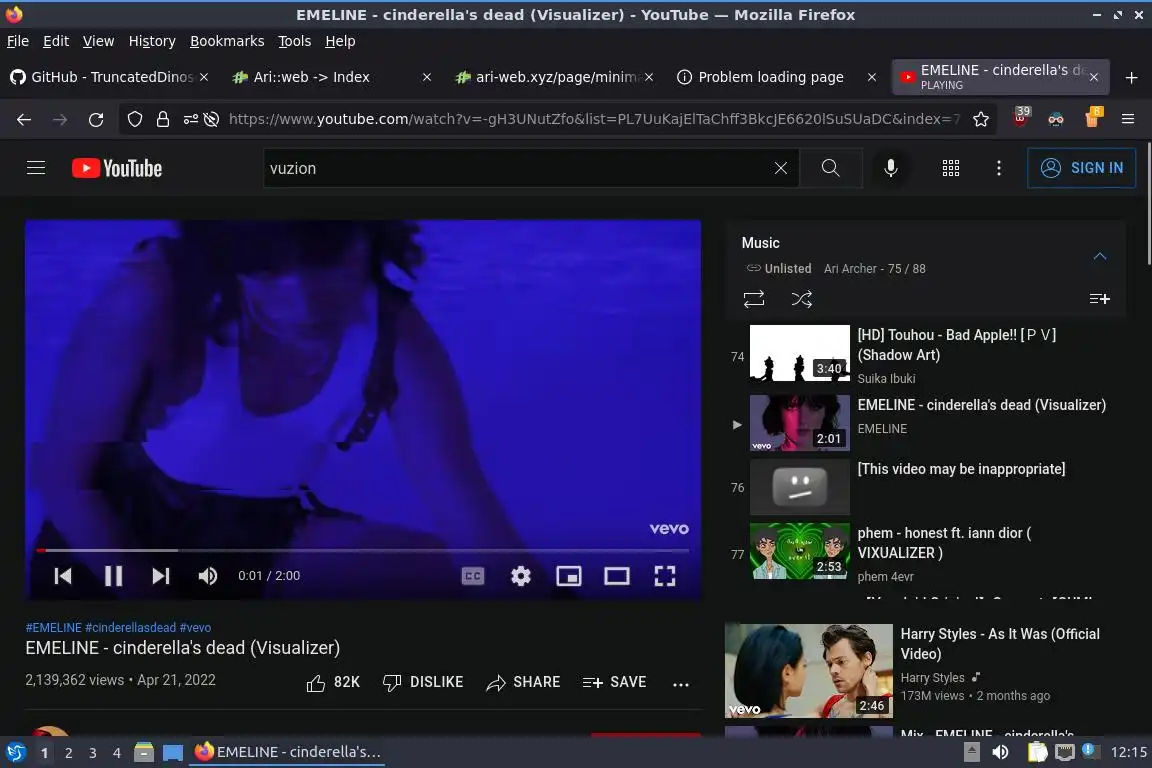
Task: Save the playlist with the add icon
Action: 1099,299
